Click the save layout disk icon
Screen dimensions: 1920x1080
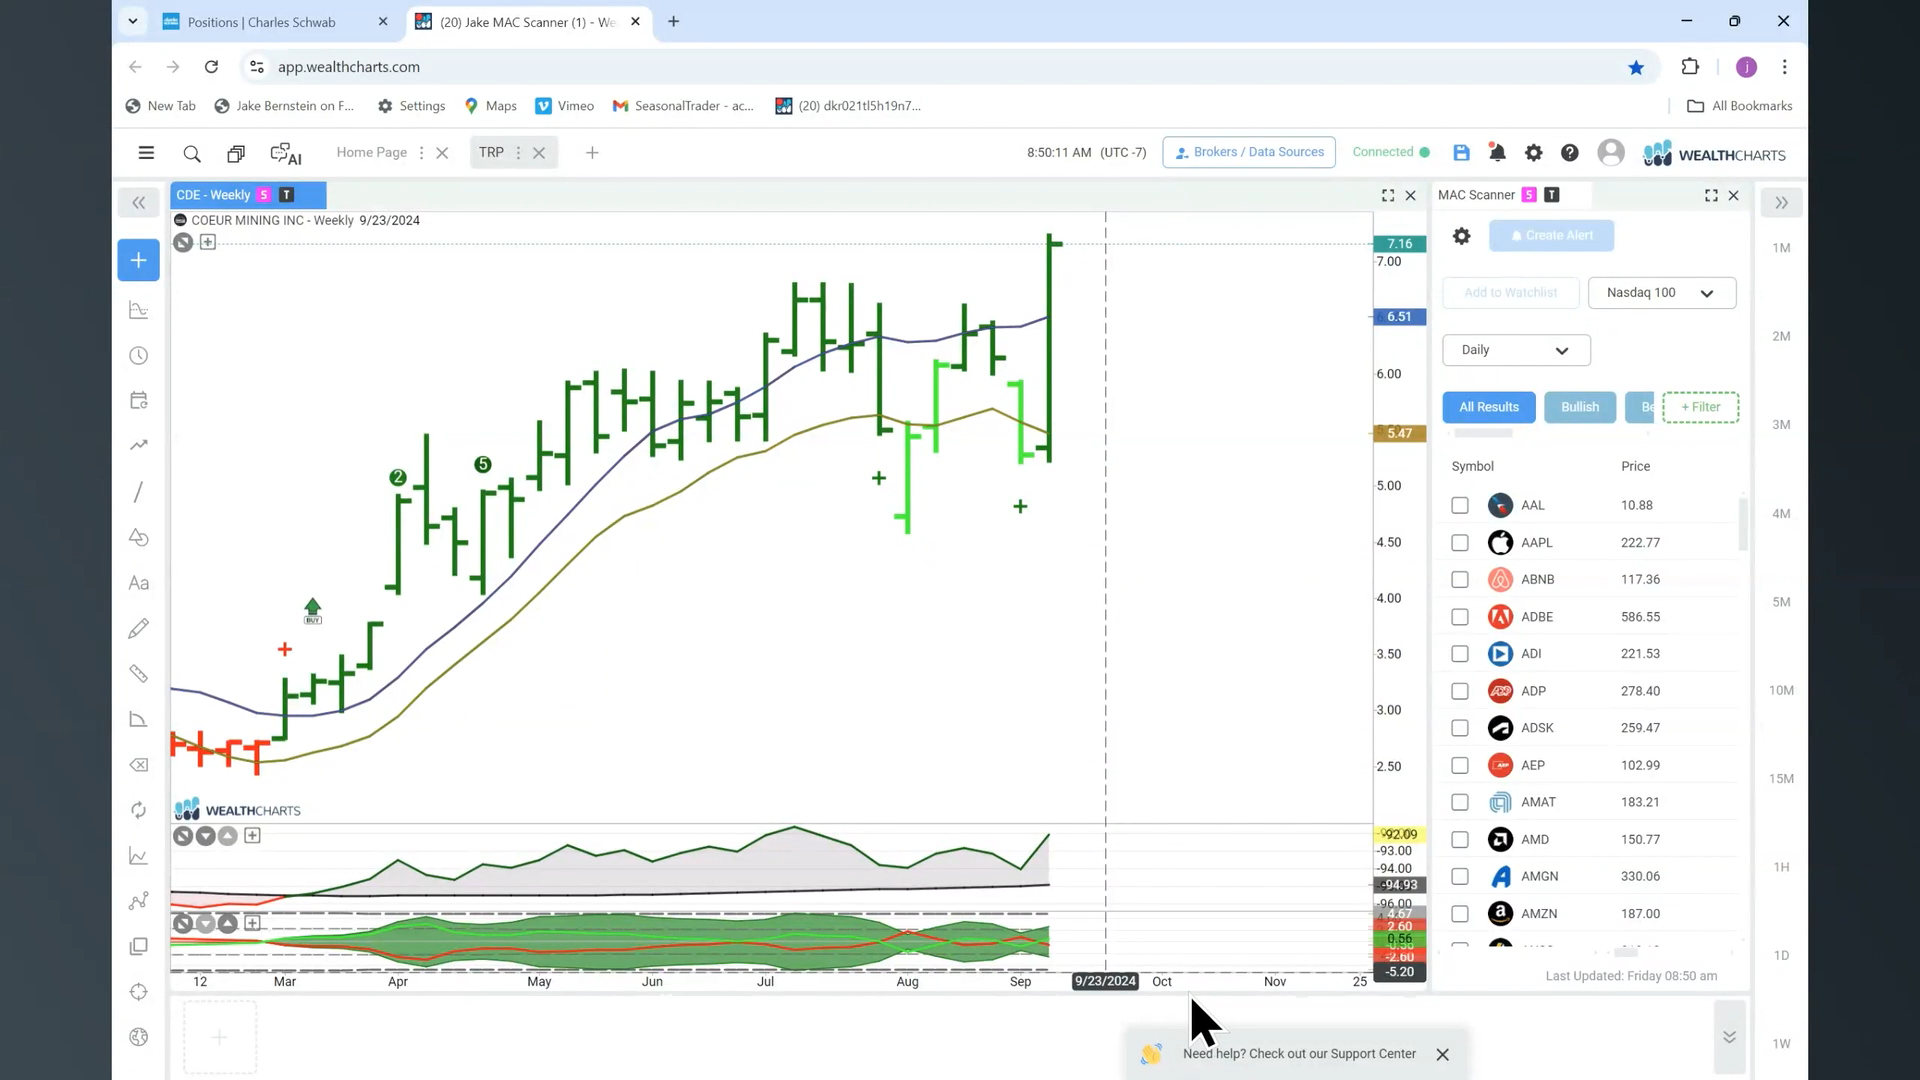tap(1461, 153)
